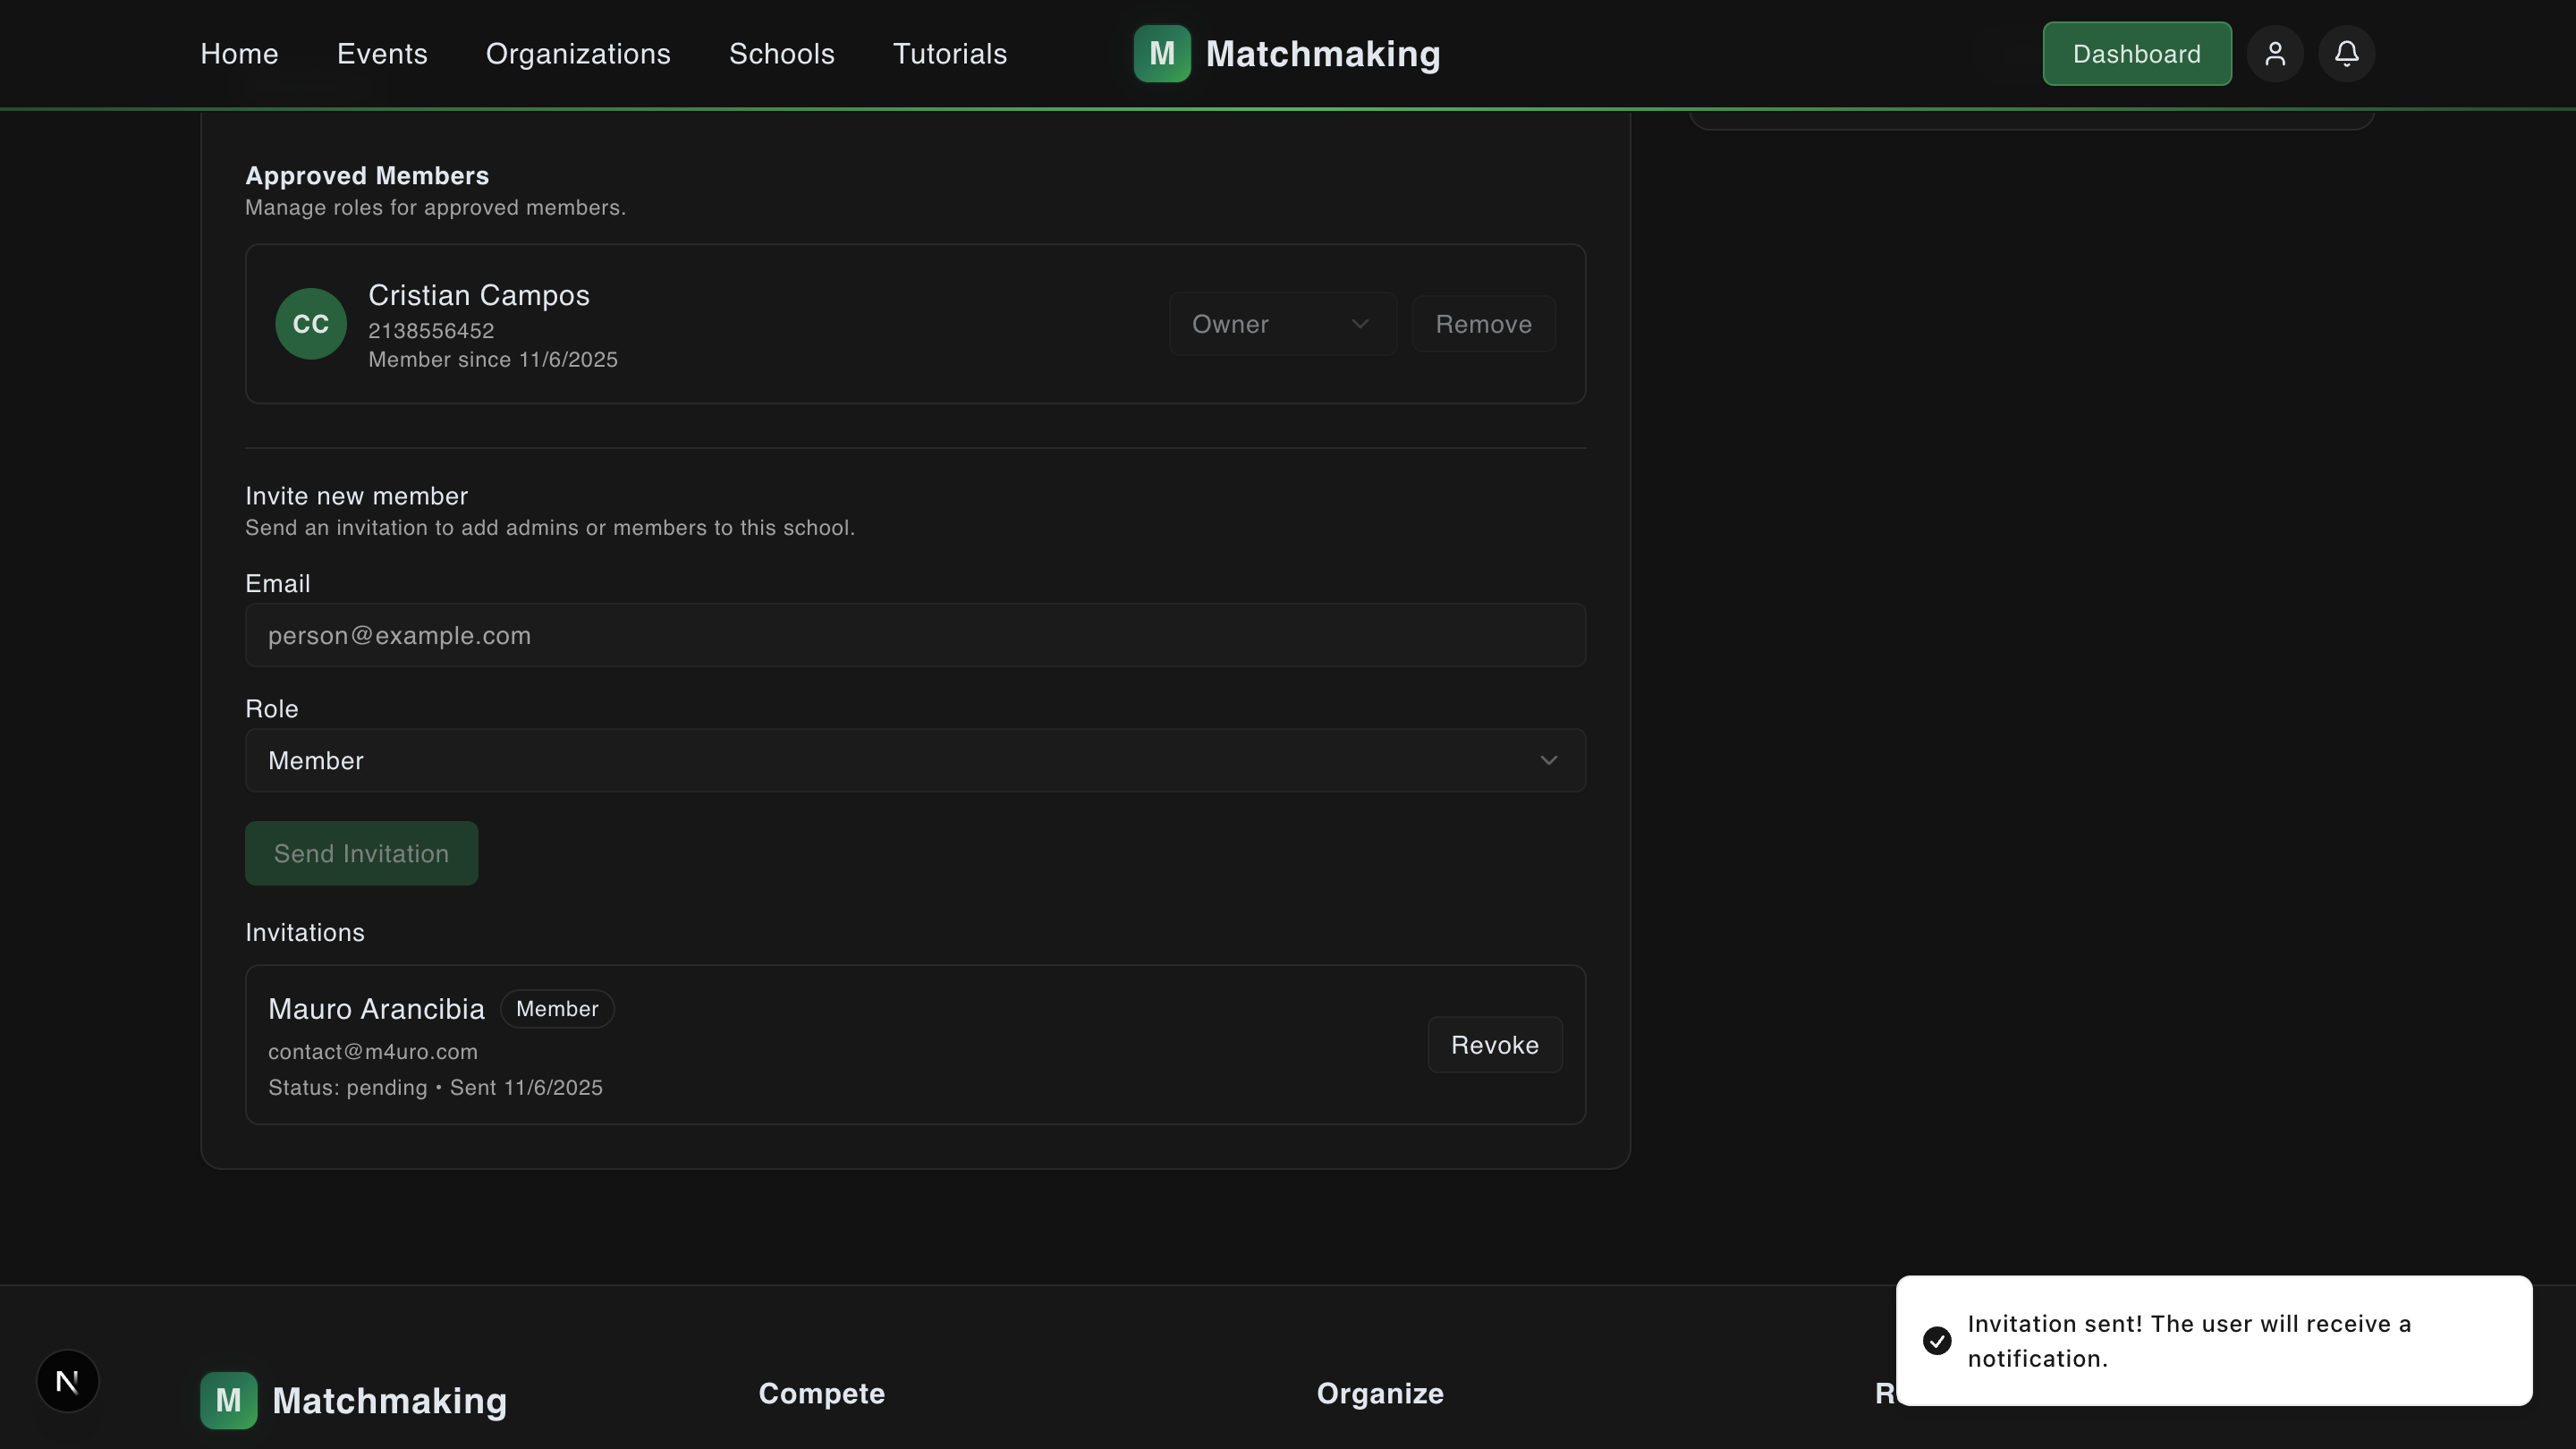This screenshot has width=2576, height=1449.
Task: Click the Organize footer heading
Action: pyautogui.click(x=1380, y=1394)
